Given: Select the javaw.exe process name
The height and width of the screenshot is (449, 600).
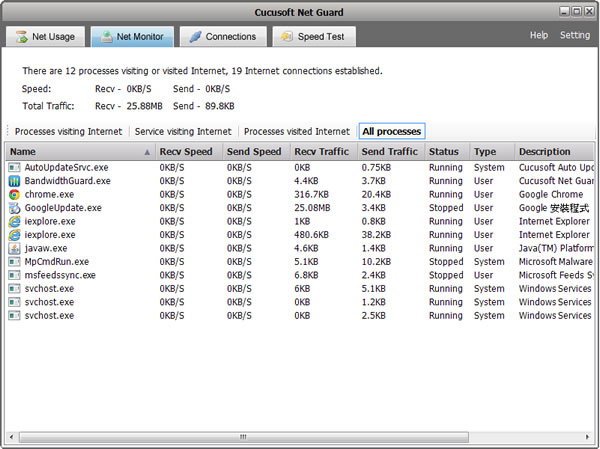Looking at the screenshot, I should (46, 248).
